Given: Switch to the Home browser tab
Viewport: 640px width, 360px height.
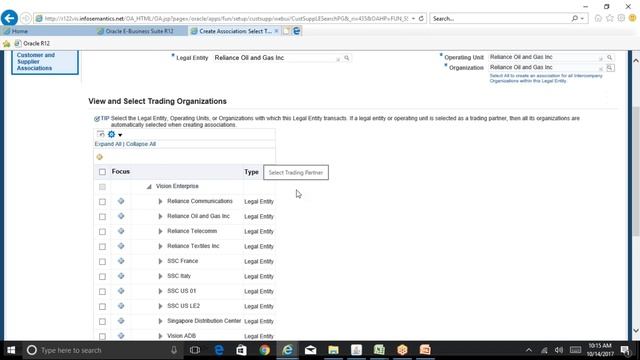Looking at the screenshot, I should (x=48, y=31).
